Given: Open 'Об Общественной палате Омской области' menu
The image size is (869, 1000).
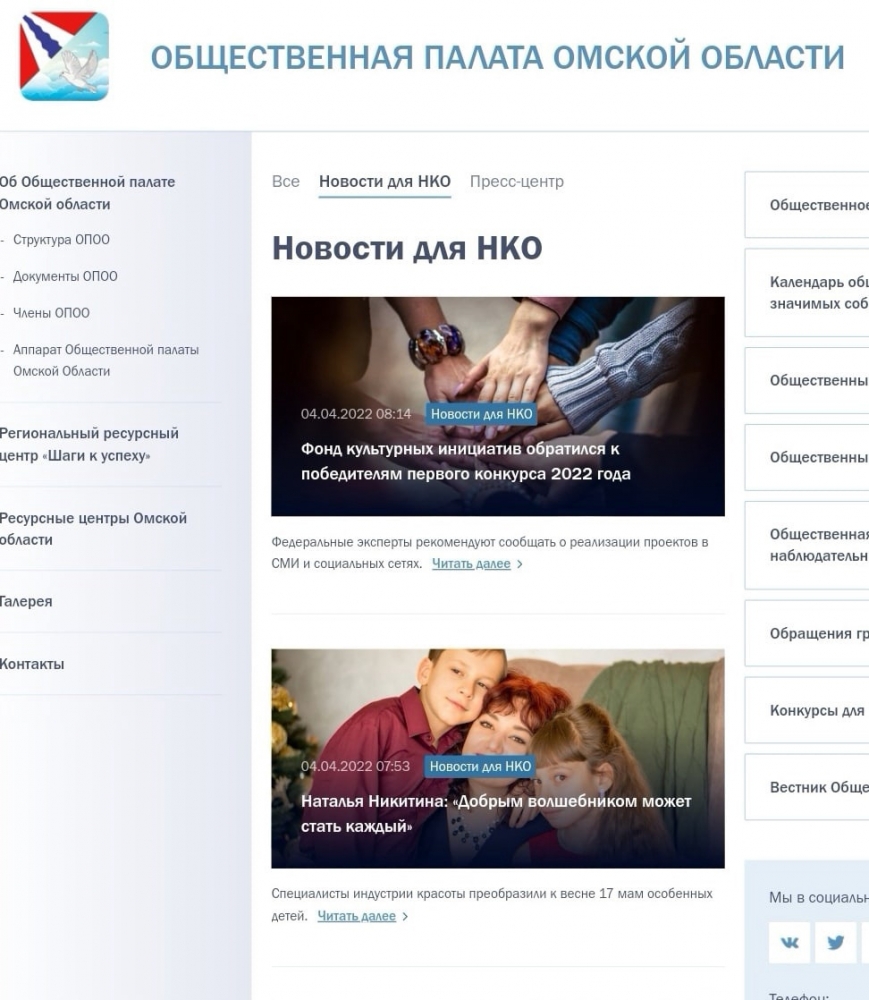Looking at the screenshot, I should pyautogui.click(x=87, y=193).
